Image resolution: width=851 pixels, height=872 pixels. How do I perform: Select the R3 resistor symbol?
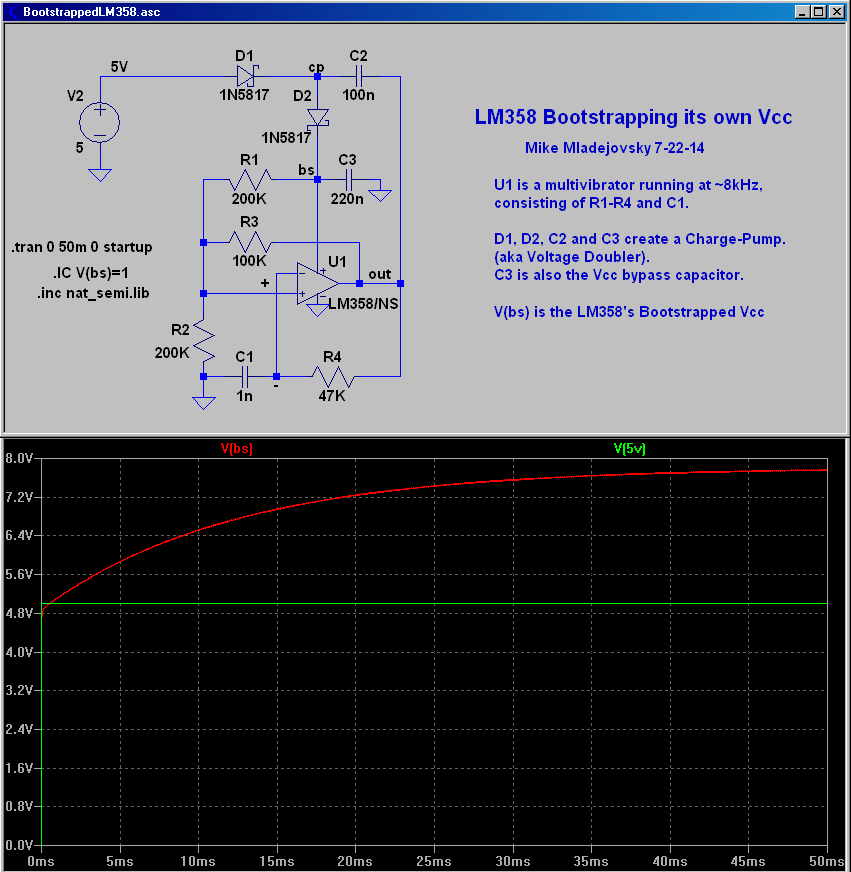250,242
